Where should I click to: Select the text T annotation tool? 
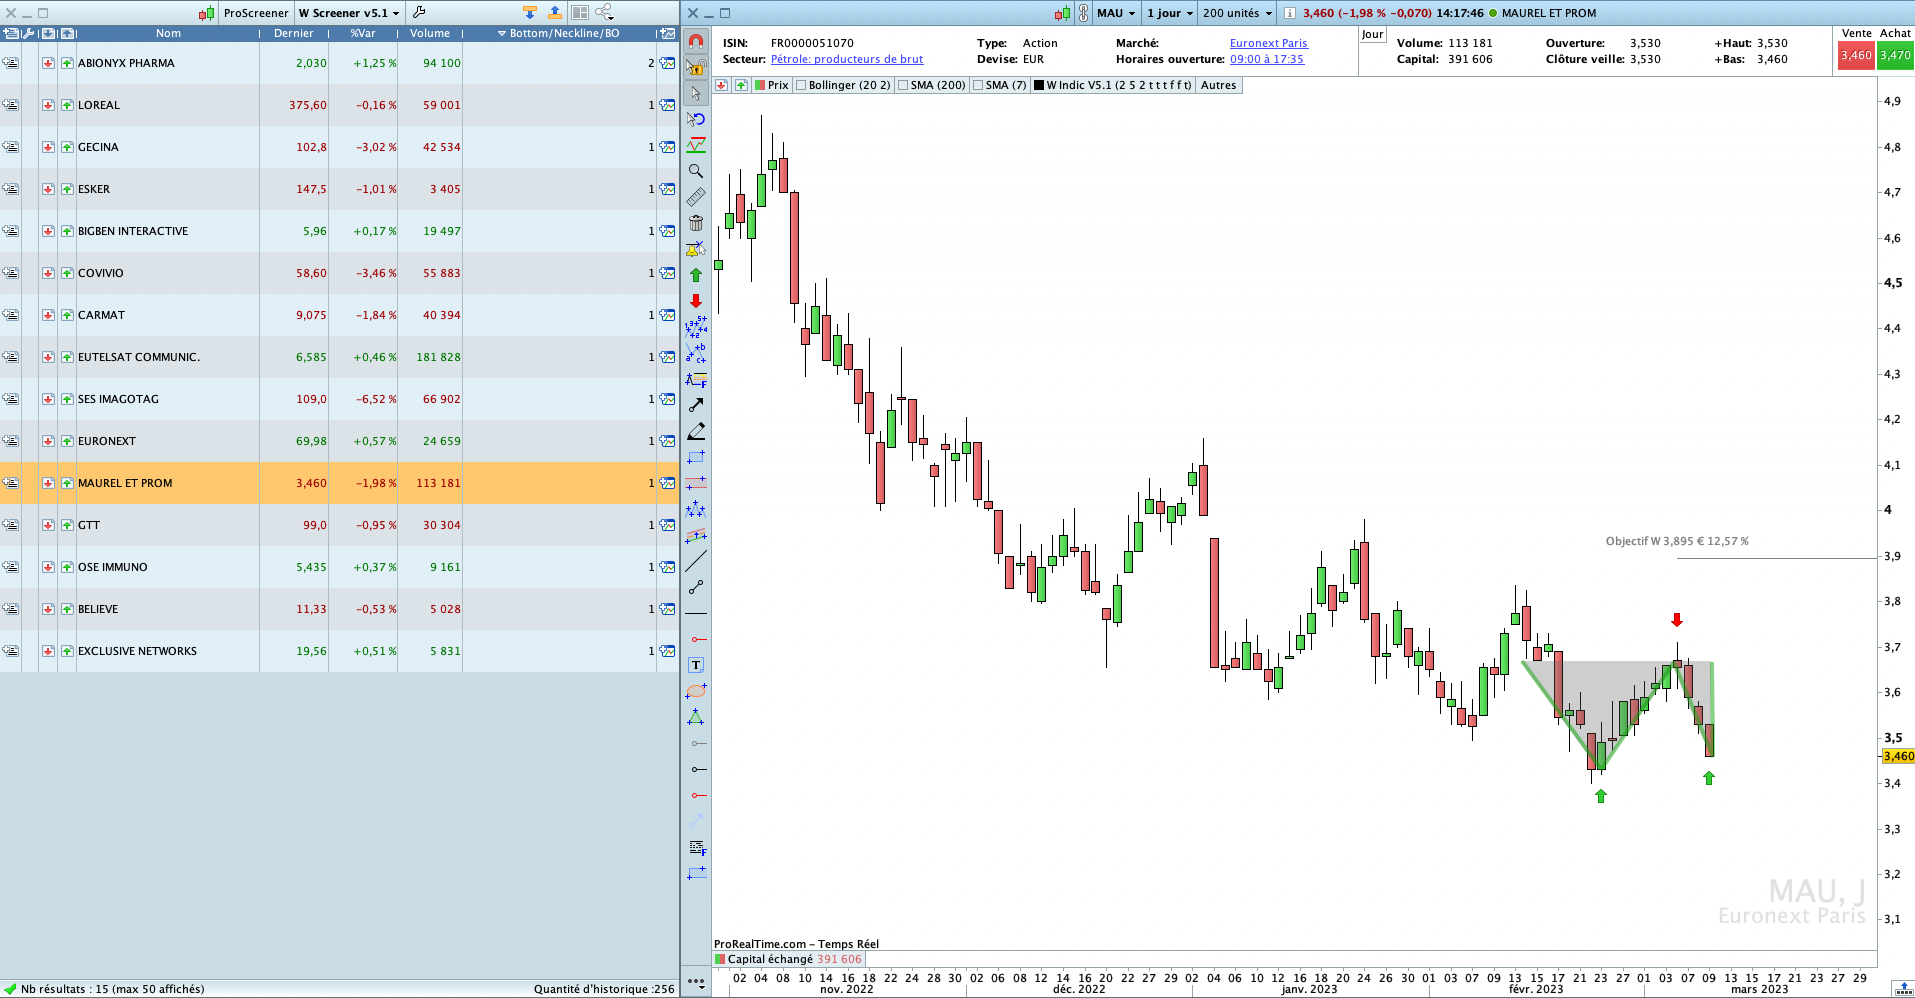click(x=696, y=665)
